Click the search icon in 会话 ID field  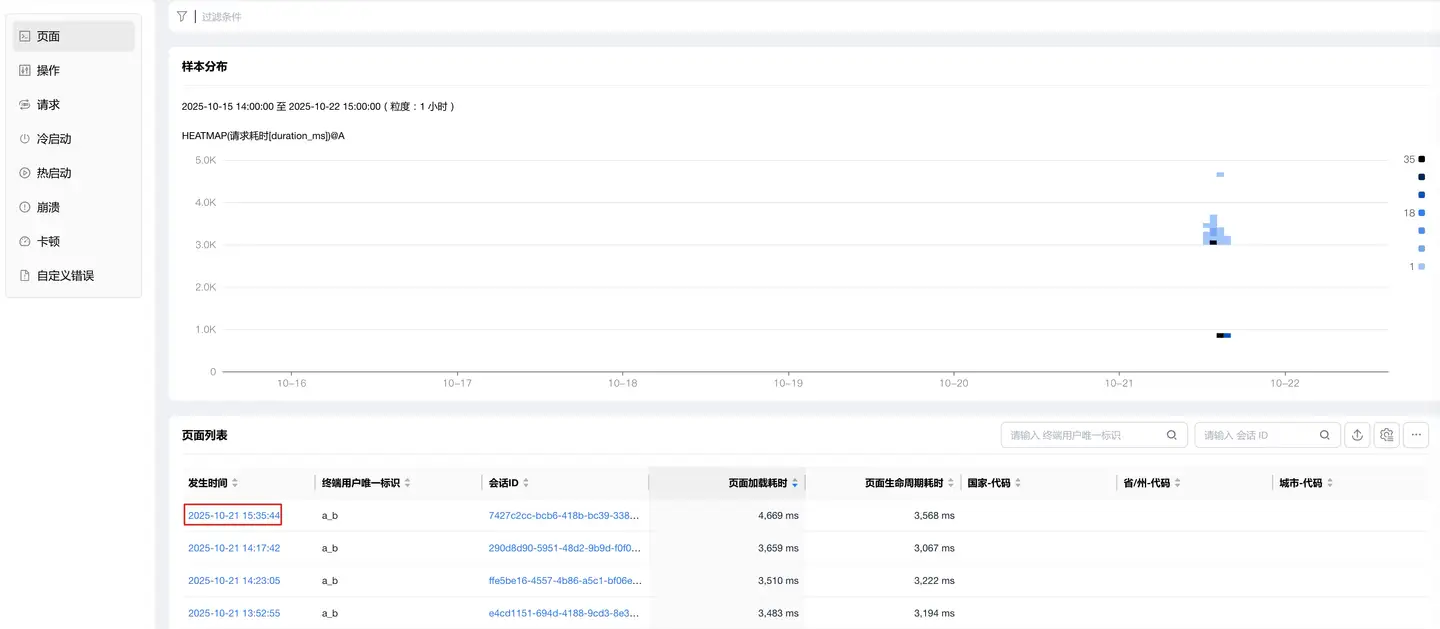1325,435
